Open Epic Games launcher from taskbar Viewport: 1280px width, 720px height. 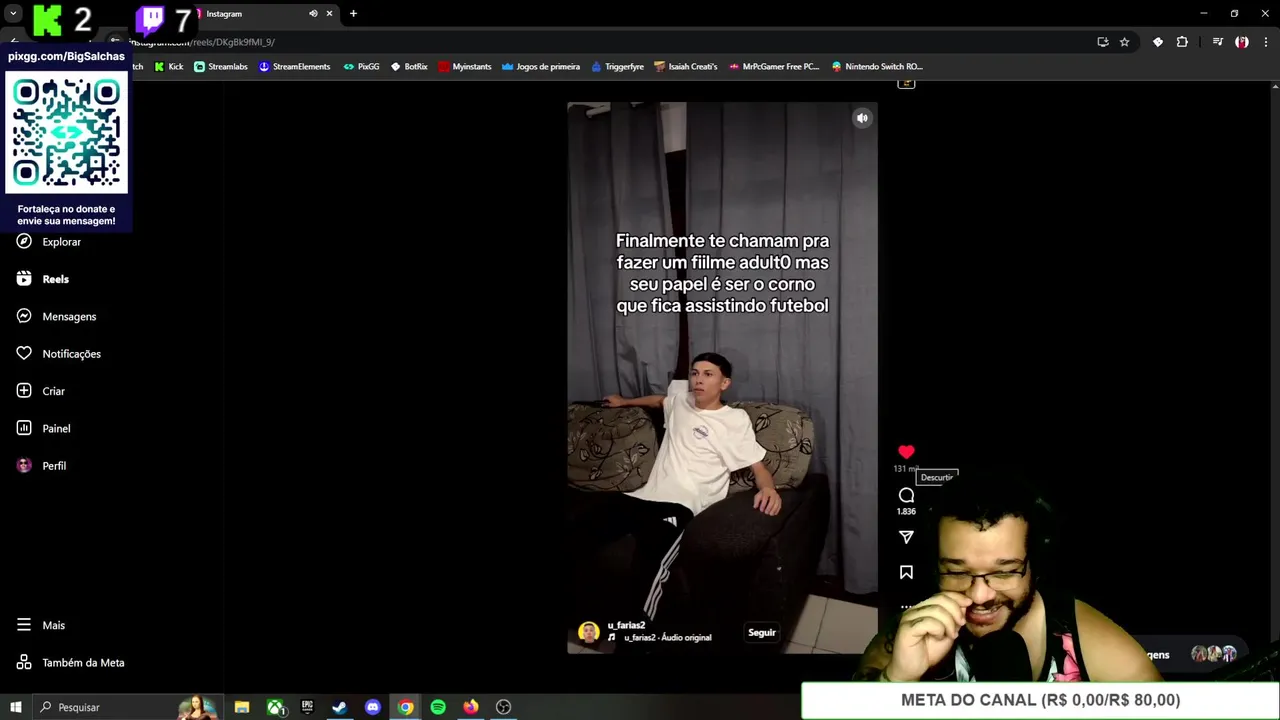tap(307, 707)
